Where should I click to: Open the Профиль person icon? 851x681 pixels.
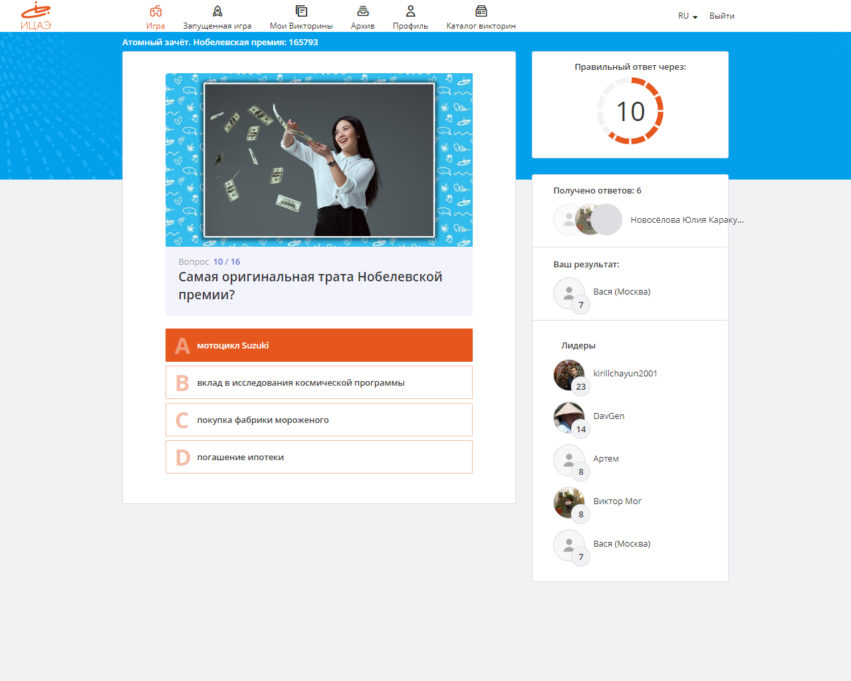tap(410, 11)
